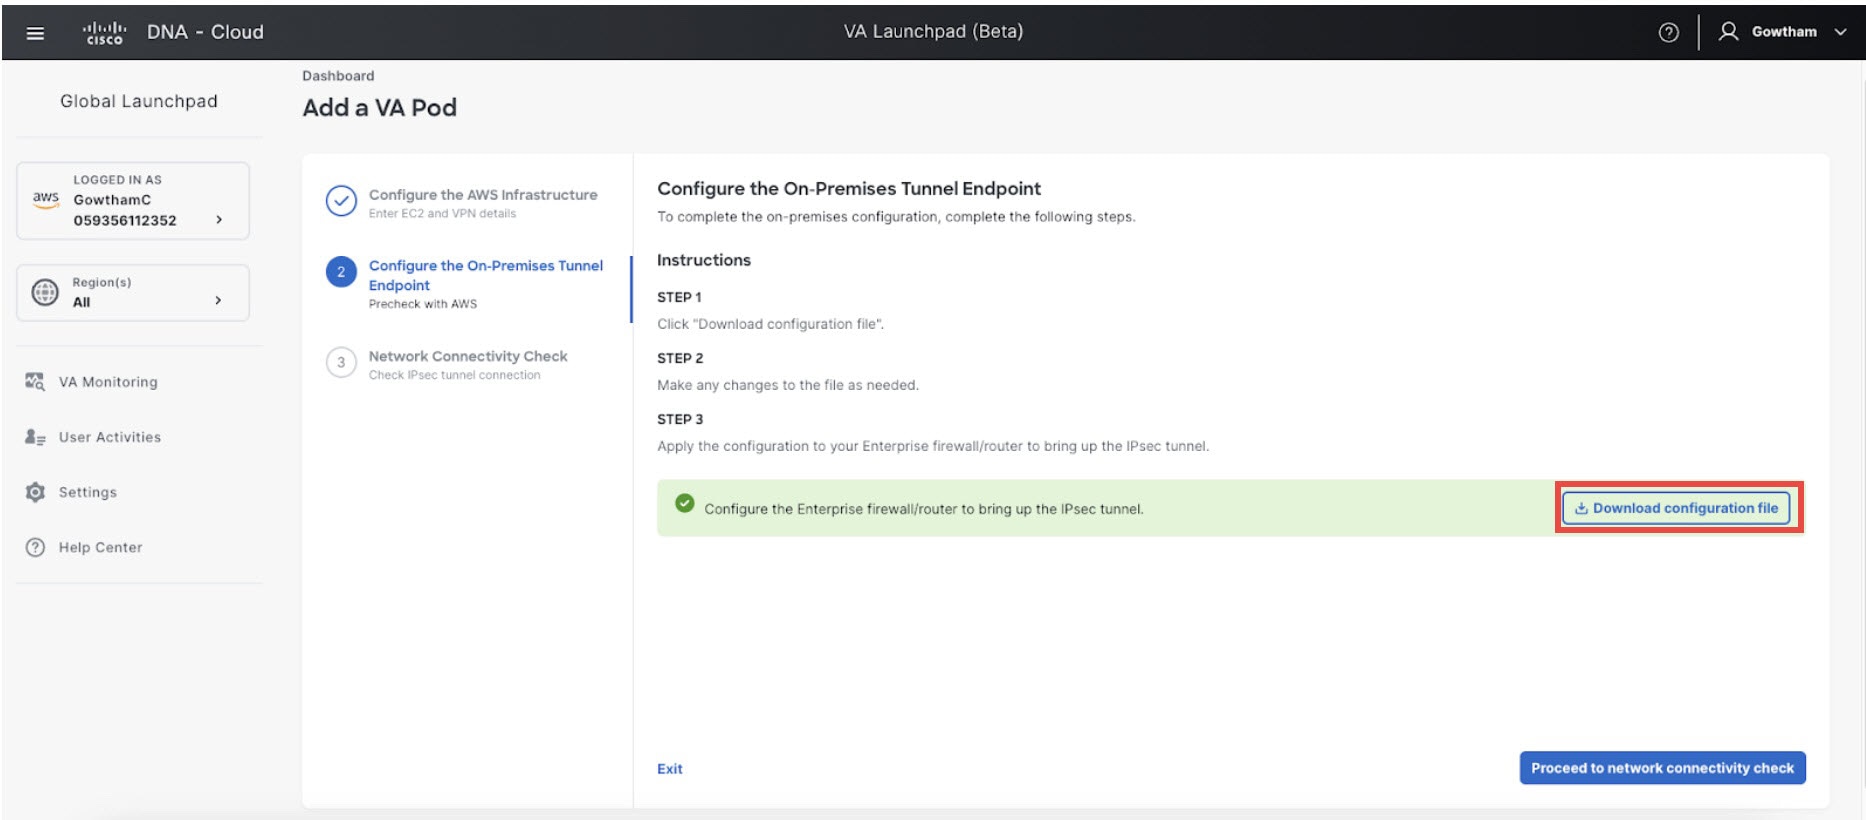This screenshot has height=820, width=1866.
Task: Click the Add a VA Pod heading
Action: pyautogui.click(x=380, y=108)
